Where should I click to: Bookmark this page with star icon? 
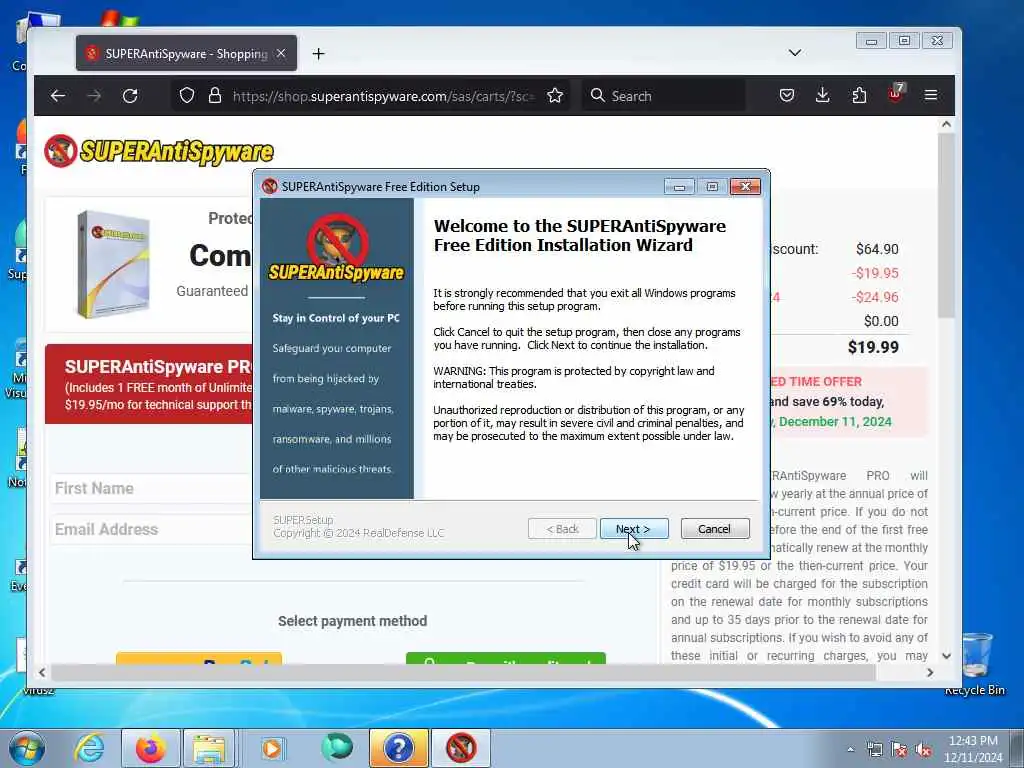pos(555,96)
